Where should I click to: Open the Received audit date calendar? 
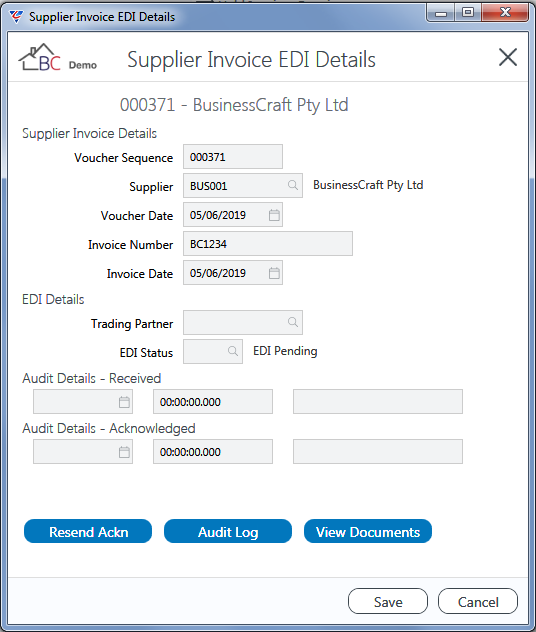pos(124,401)
